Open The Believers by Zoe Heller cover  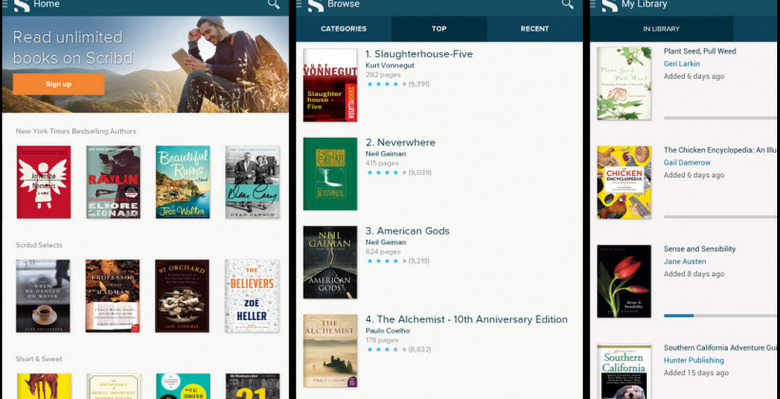(252, 296)
